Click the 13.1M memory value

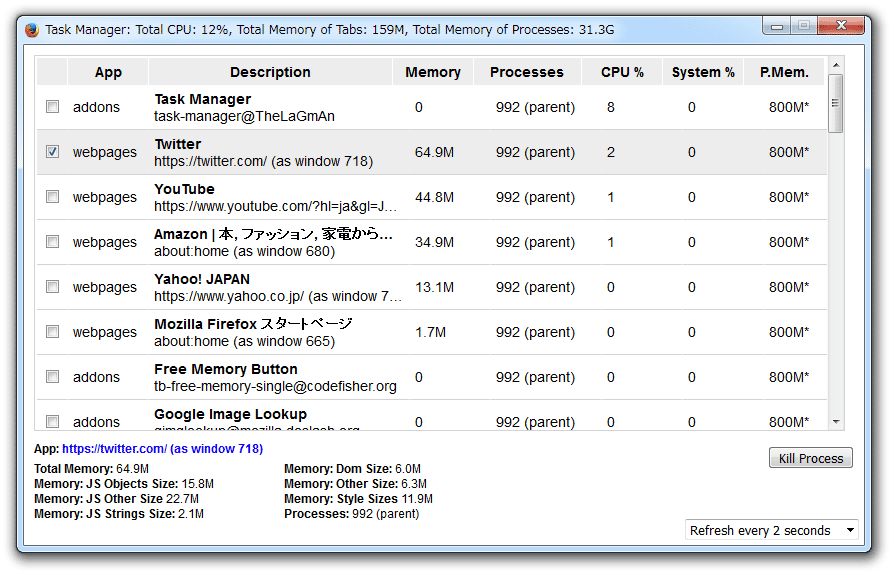(x=434, y=287)
